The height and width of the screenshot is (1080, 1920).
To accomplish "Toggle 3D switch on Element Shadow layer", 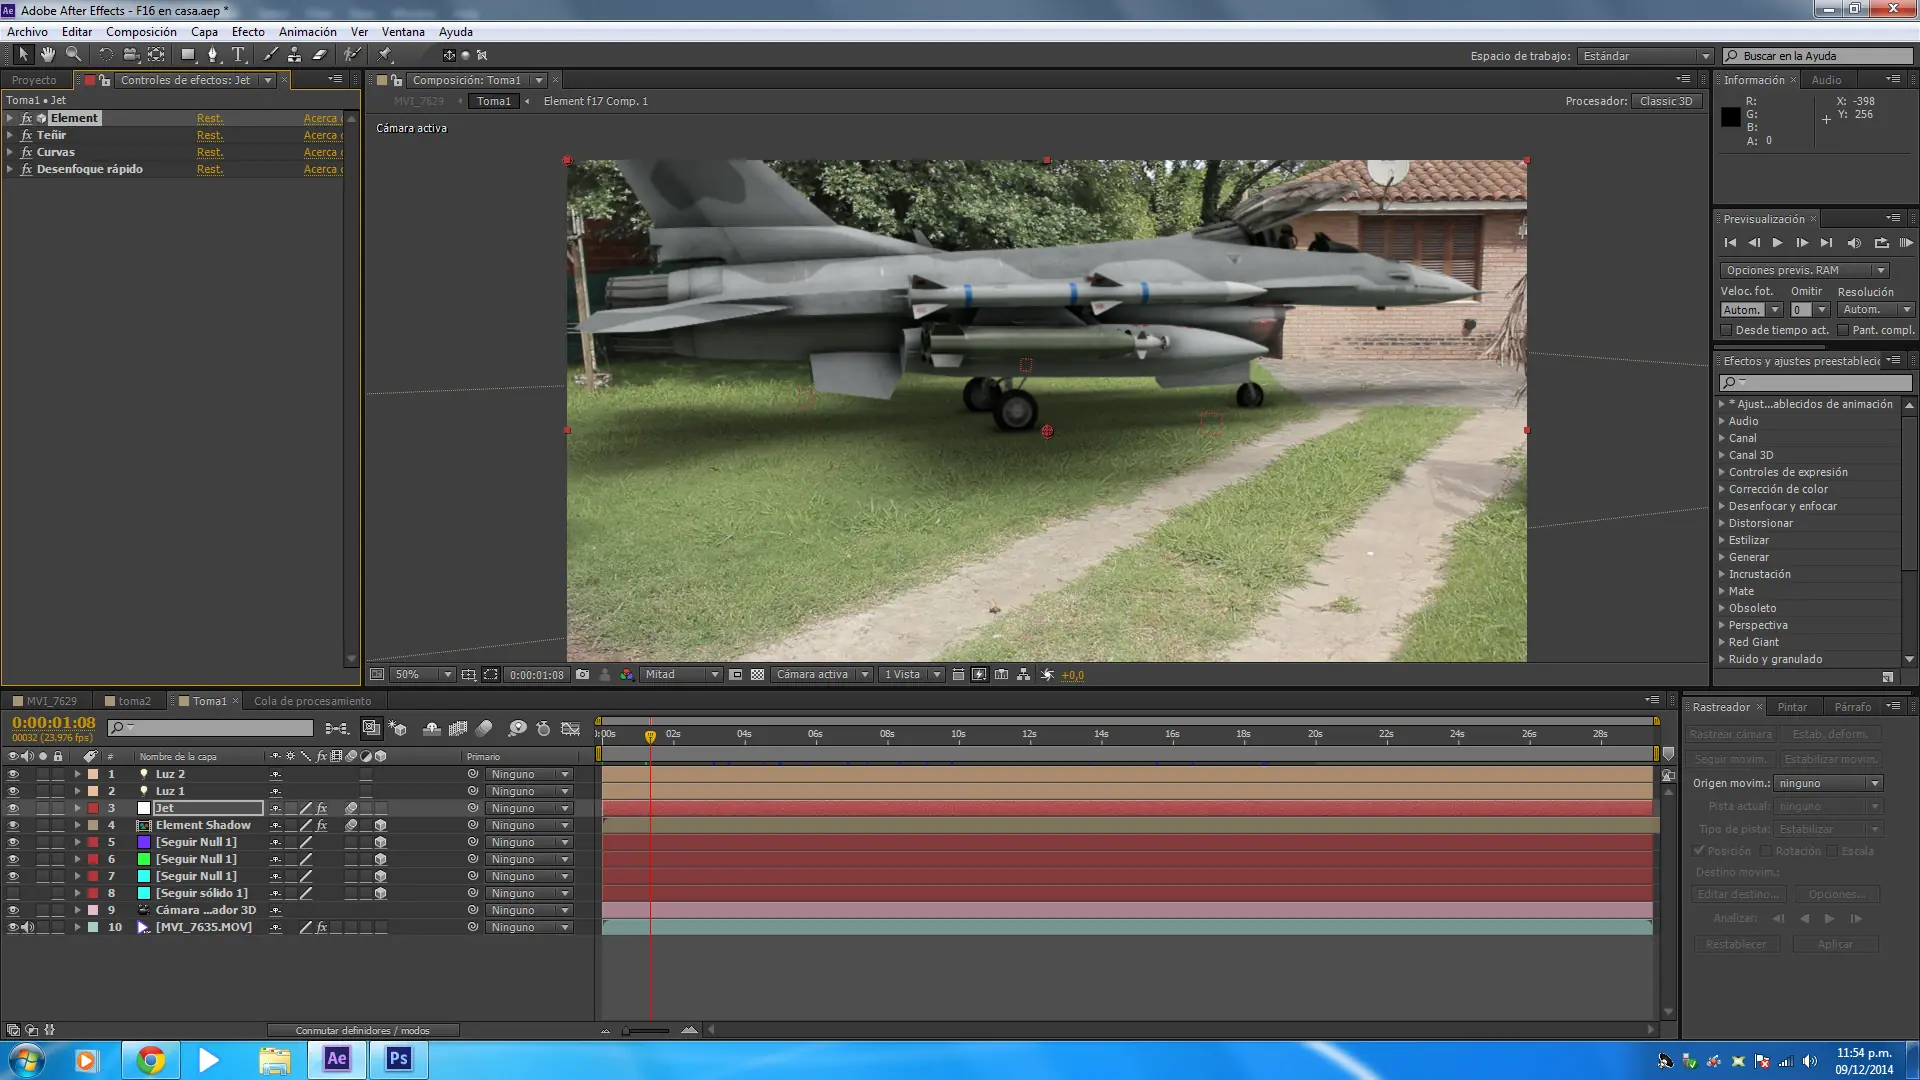I will [x=380, y=825].
